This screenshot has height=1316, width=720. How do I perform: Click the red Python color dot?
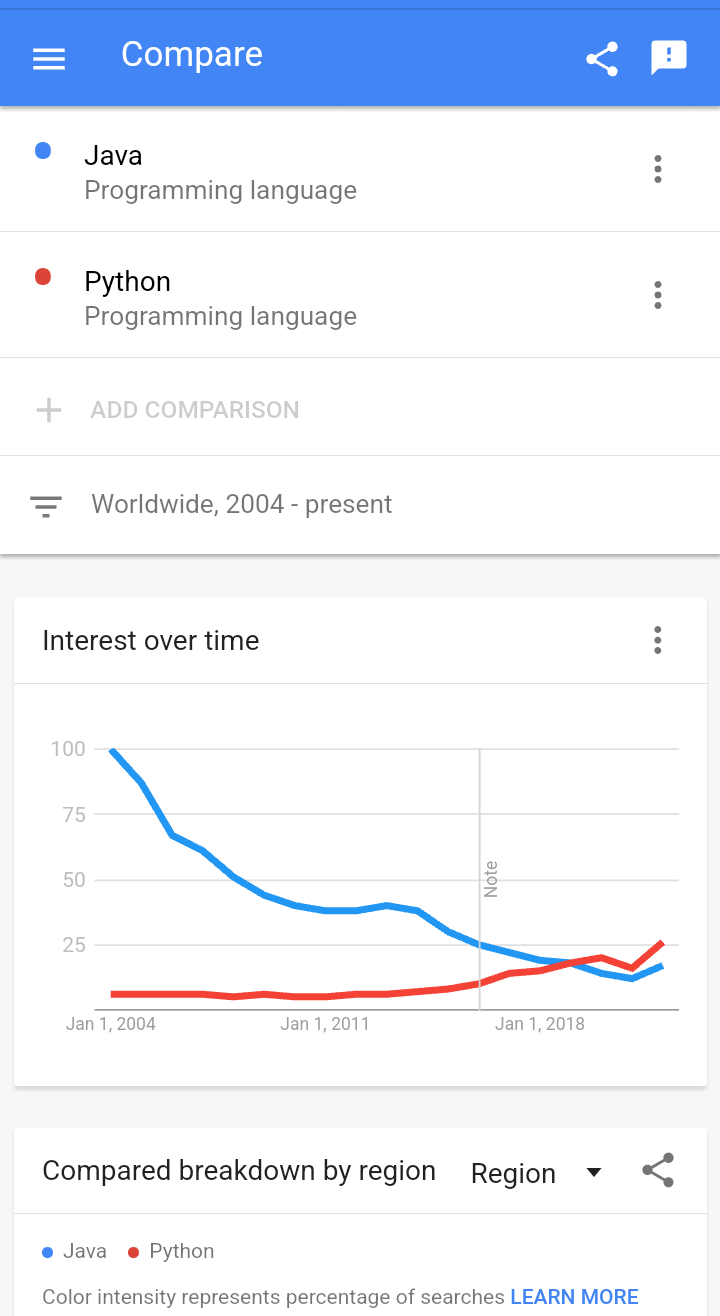(x=43, y=277)
